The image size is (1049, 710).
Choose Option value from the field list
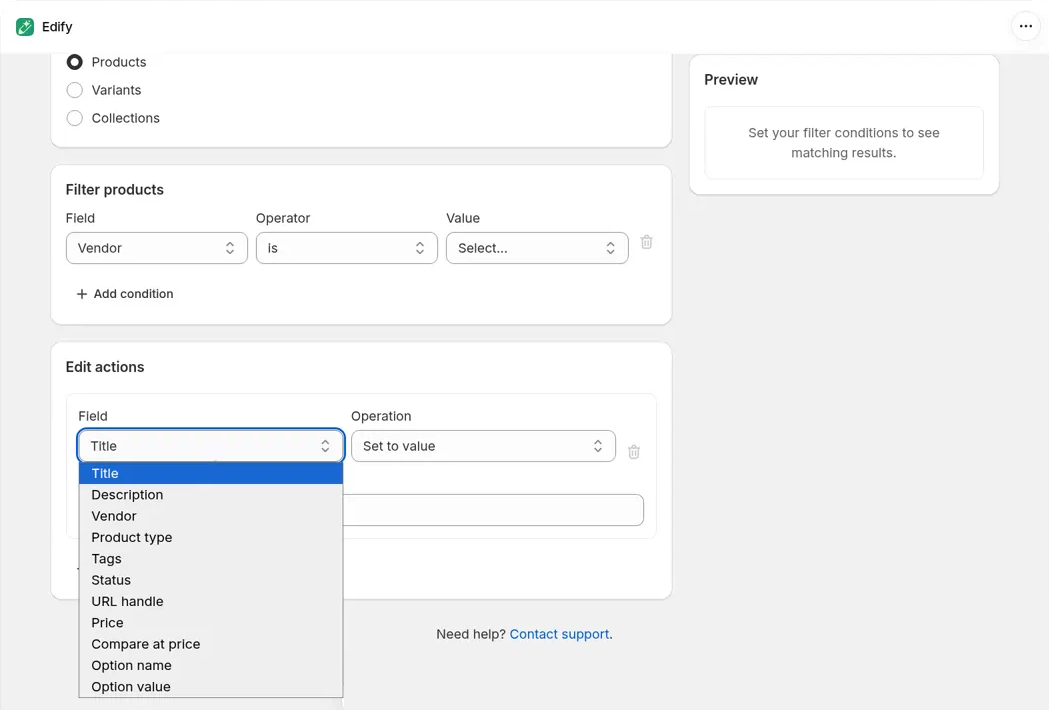click(211, 687)
